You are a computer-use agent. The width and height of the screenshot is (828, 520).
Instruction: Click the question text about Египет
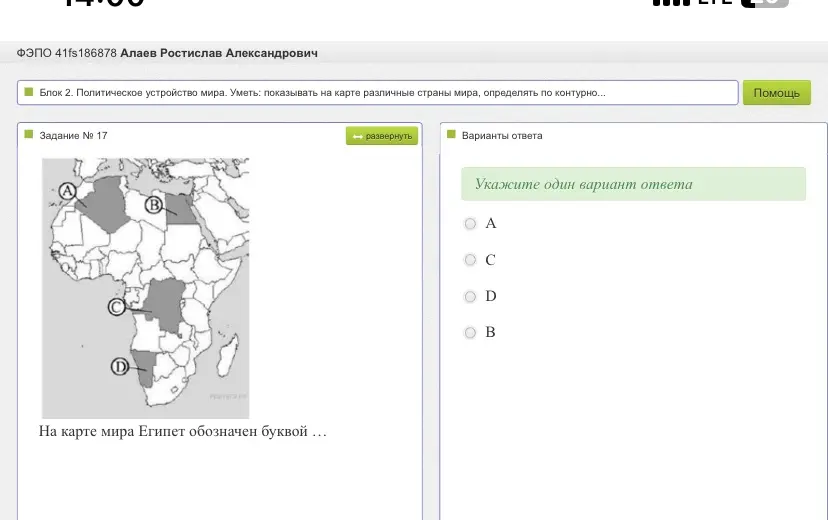(x=183, y=431)
